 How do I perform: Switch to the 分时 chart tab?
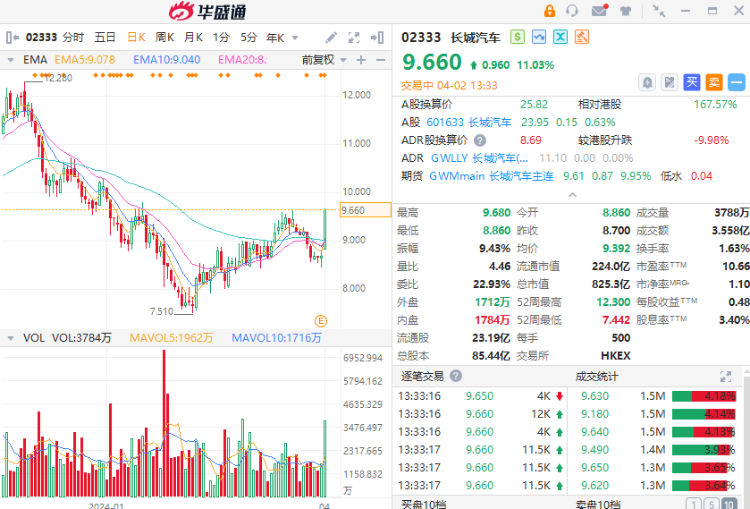[73, 37]
